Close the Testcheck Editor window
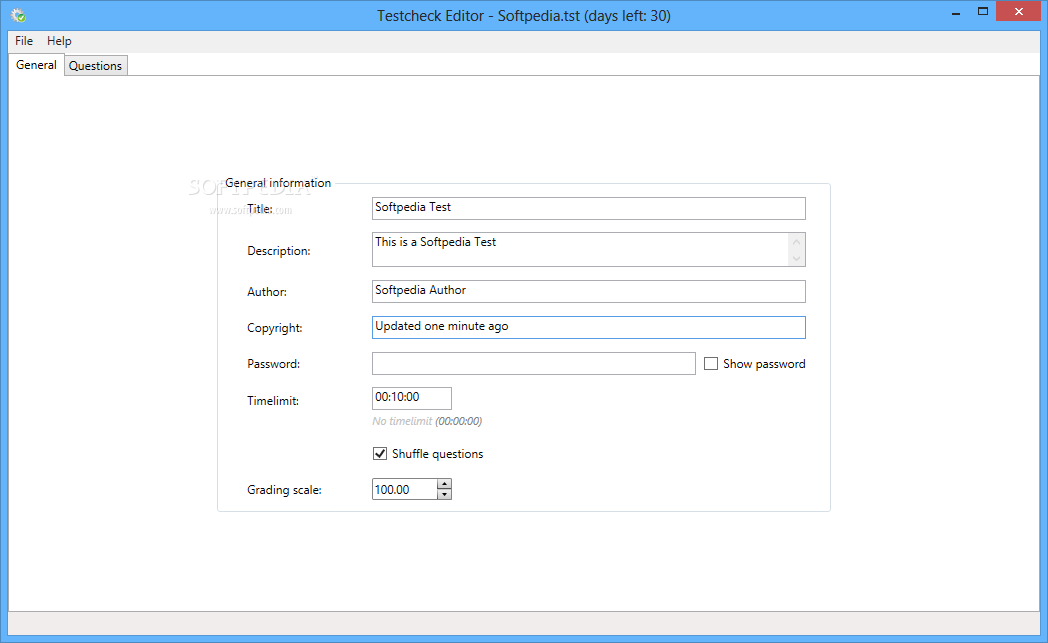 [x=1019, y=11]
